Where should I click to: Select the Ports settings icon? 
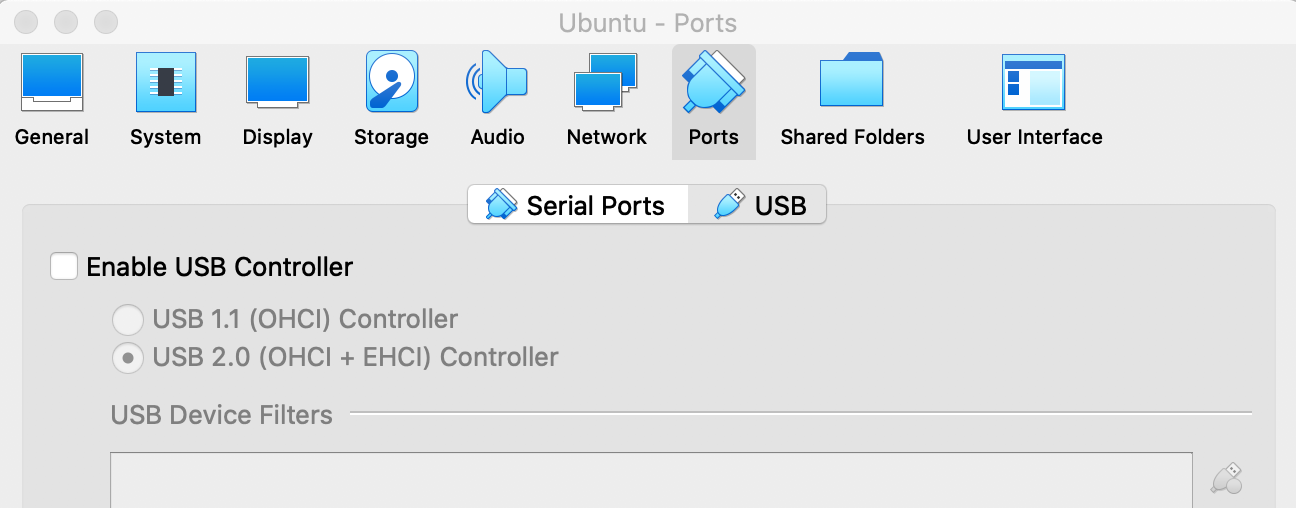tap(713, 100)
